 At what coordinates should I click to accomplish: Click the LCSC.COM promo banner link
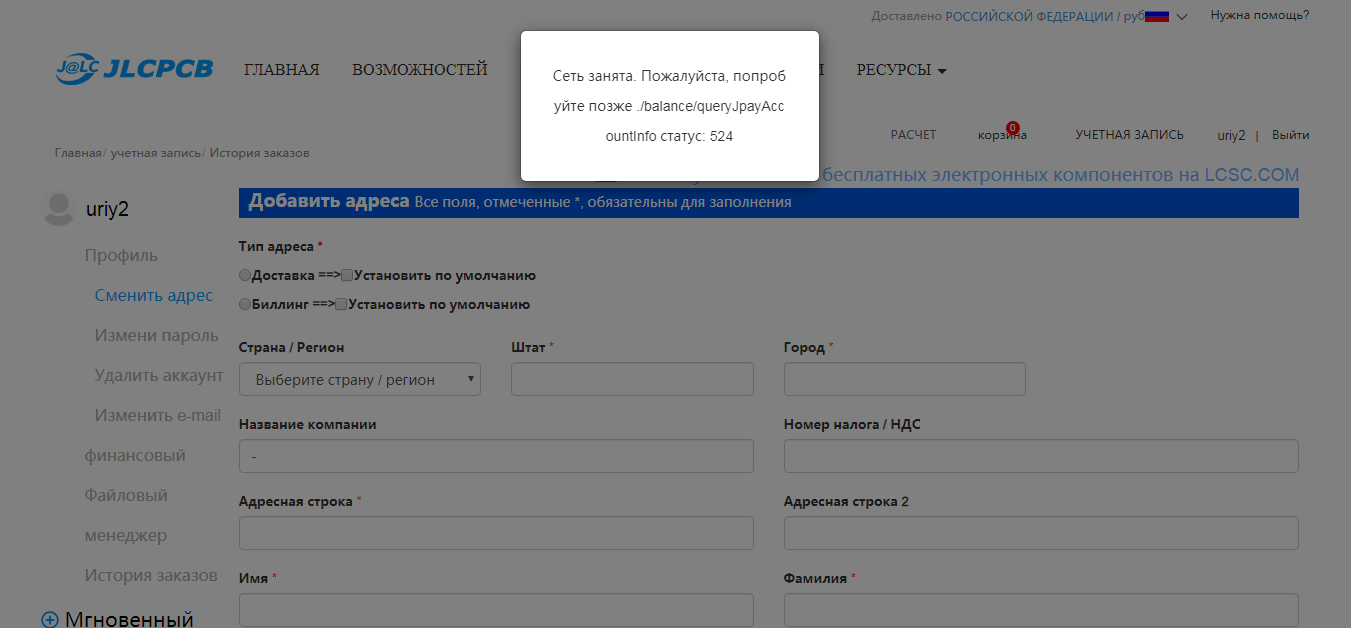click(1060, 175)
